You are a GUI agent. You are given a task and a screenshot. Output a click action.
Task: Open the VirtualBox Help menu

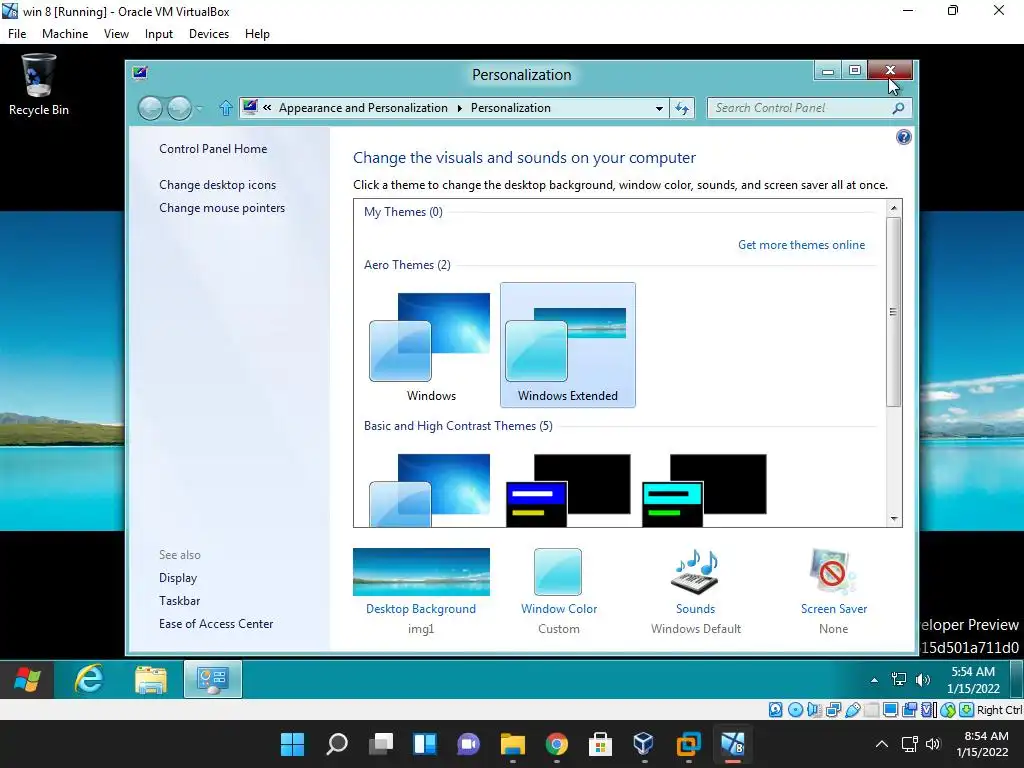pos(257,34)
